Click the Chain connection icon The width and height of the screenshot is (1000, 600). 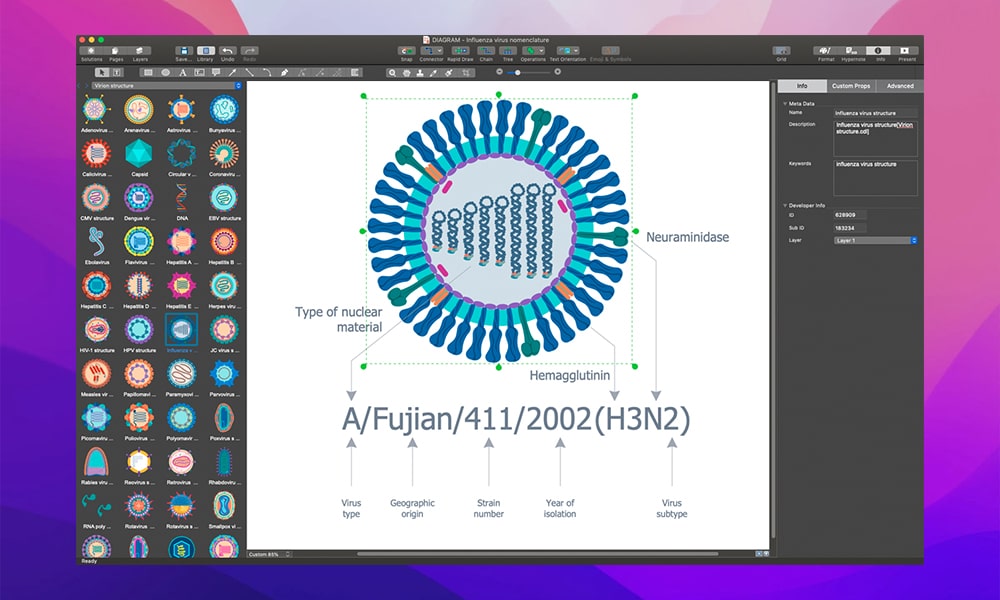[x=486, y=50]
